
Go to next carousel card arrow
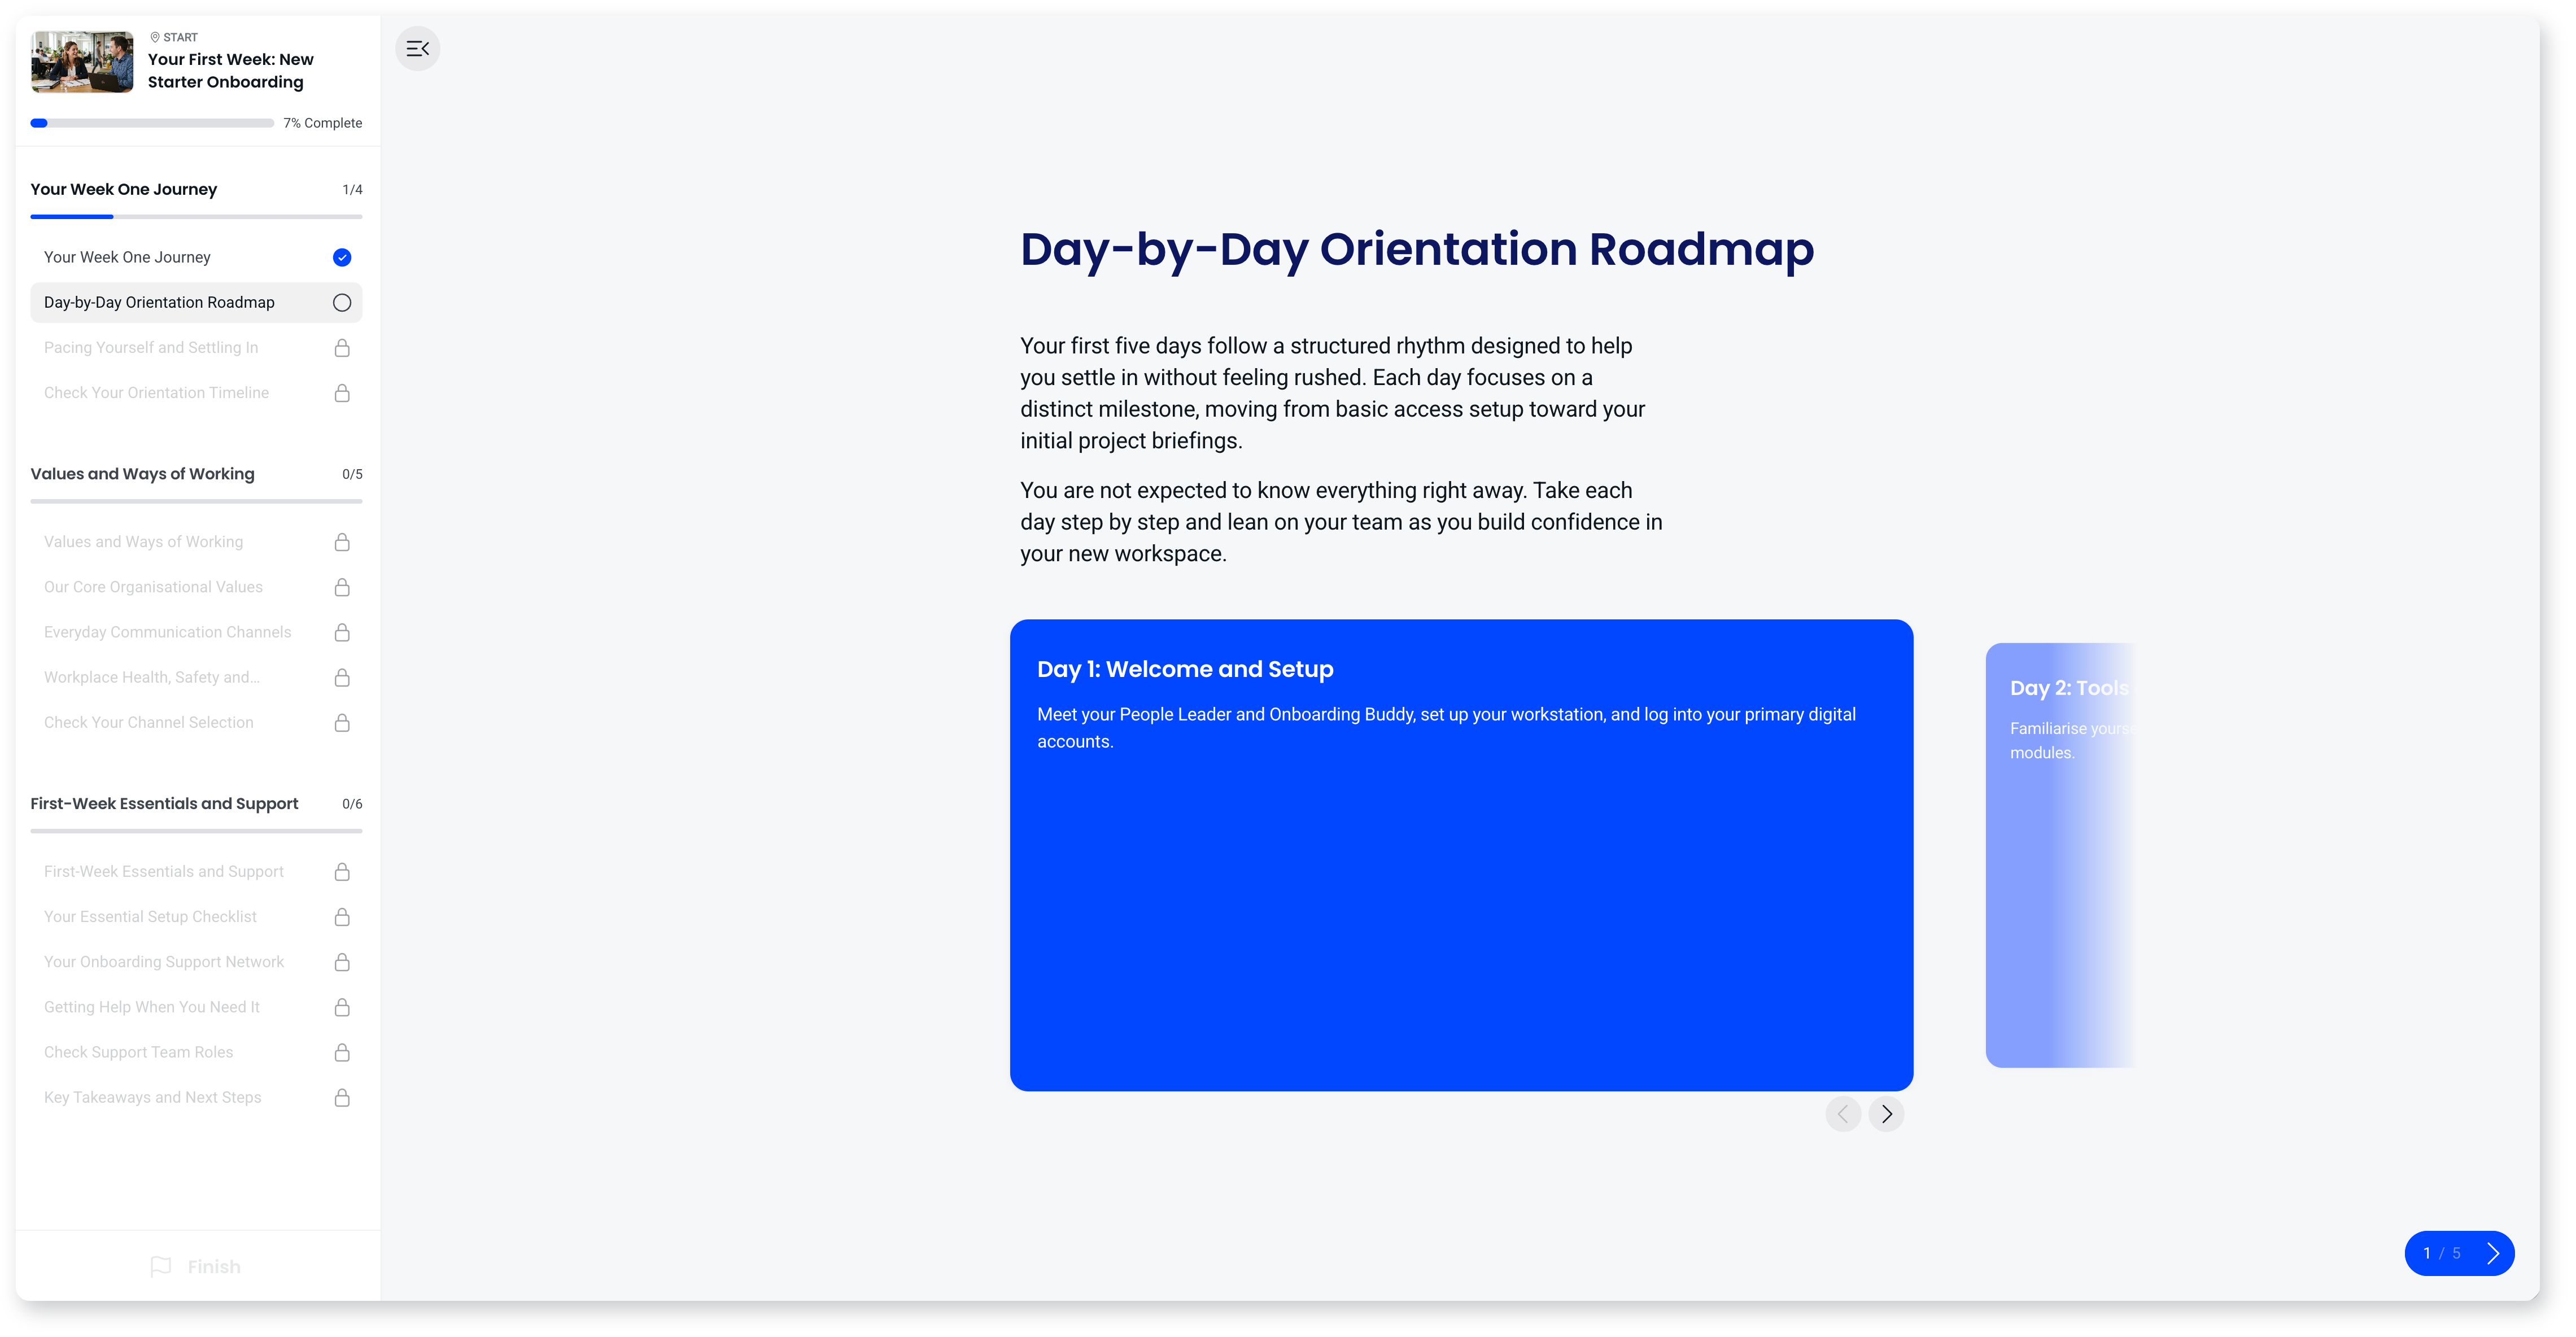[1886, 1113]
